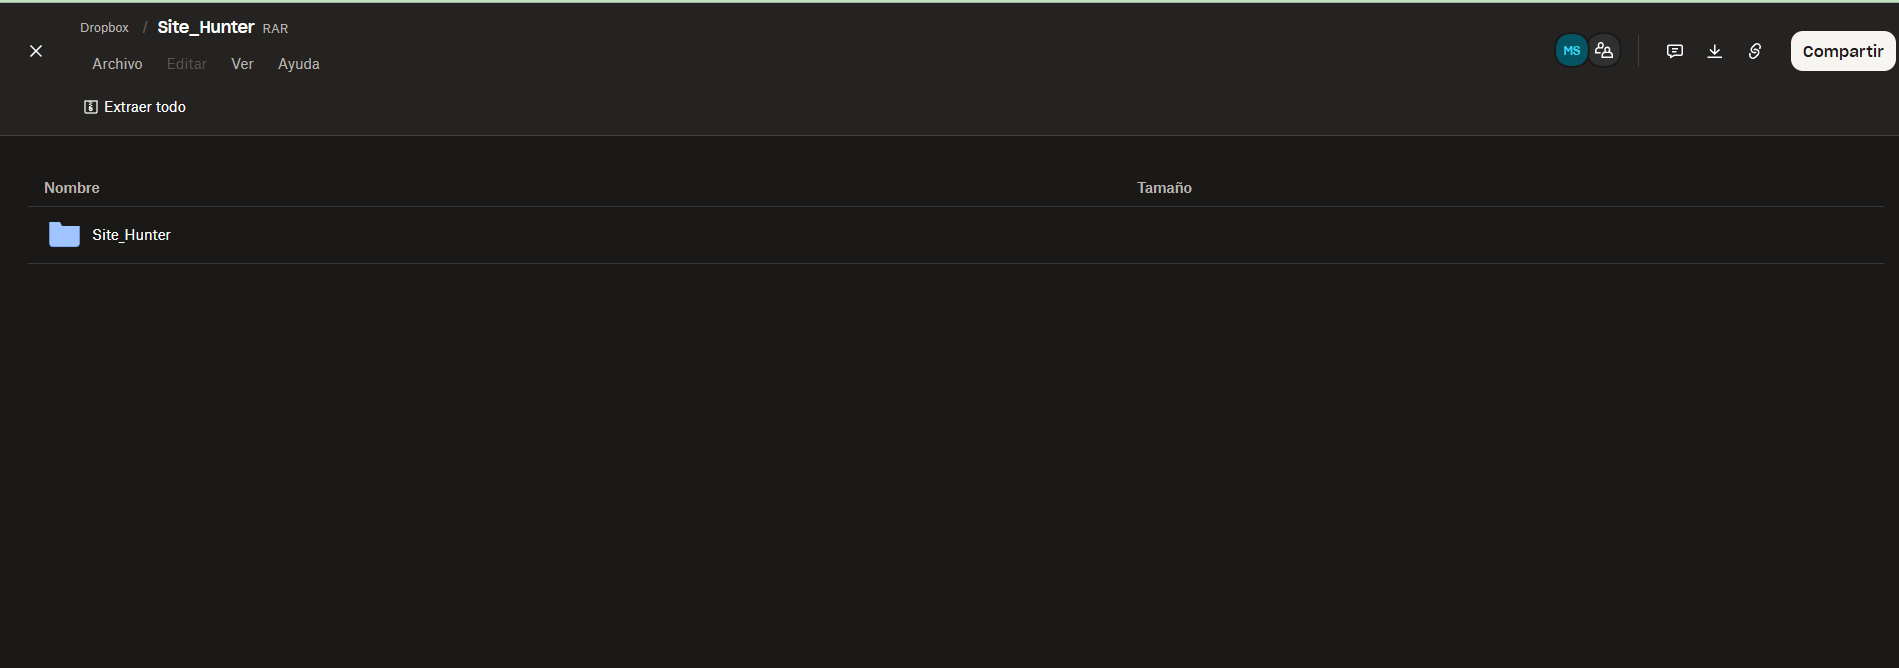Click the extract zip icon next to Extraer todo
Screen dimensions: 1899x668
tap(91, 106)
